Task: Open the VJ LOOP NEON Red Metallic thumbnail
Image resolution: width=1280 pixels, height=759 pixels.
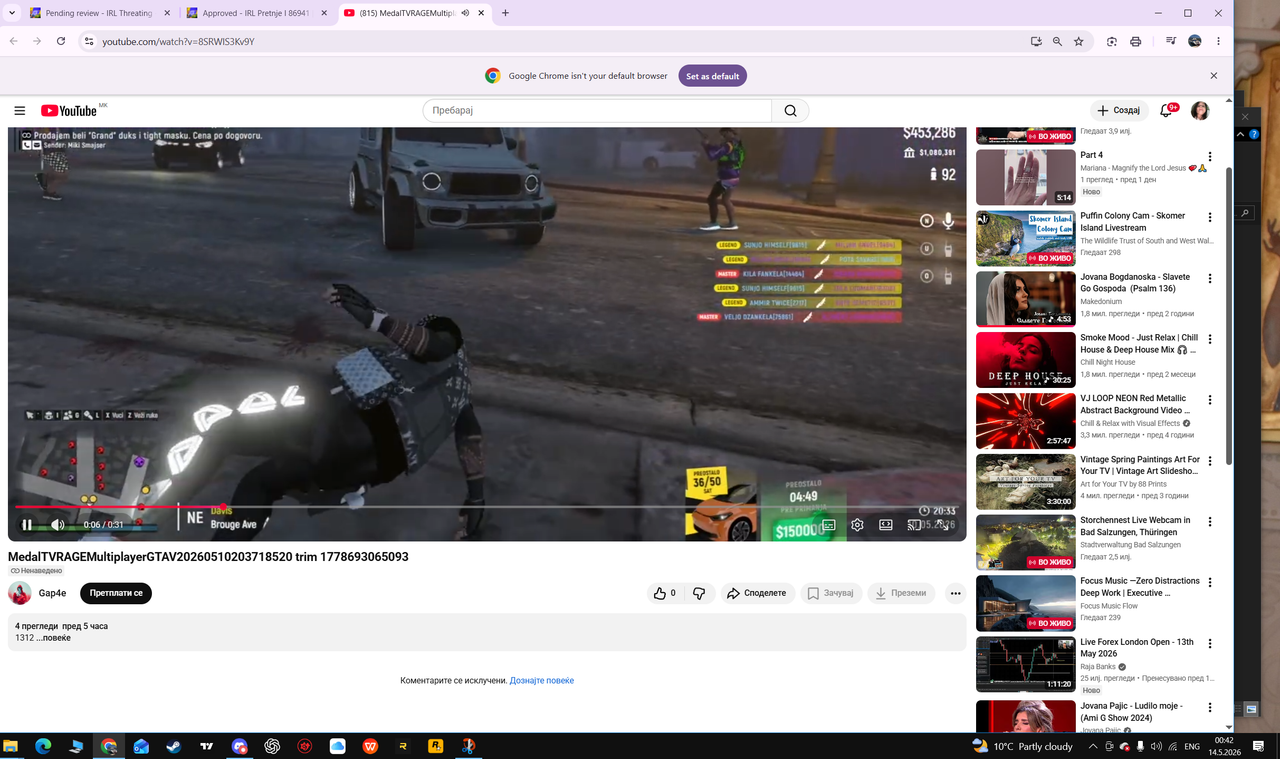Action: (x=1026, y=421)
